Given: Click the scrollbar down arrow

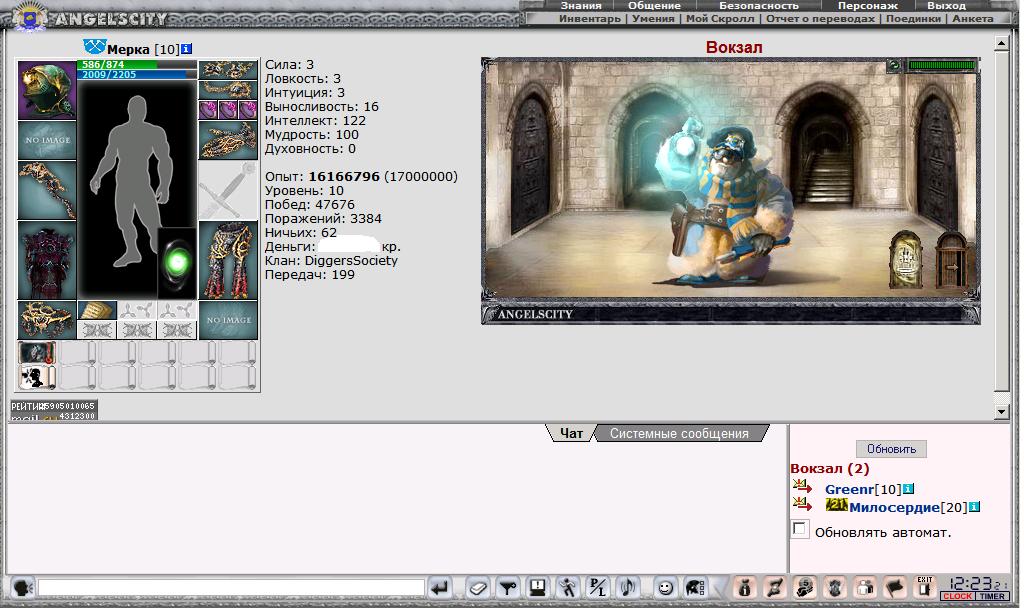Looking at the screenshot, I should (x=1002, y=411).
